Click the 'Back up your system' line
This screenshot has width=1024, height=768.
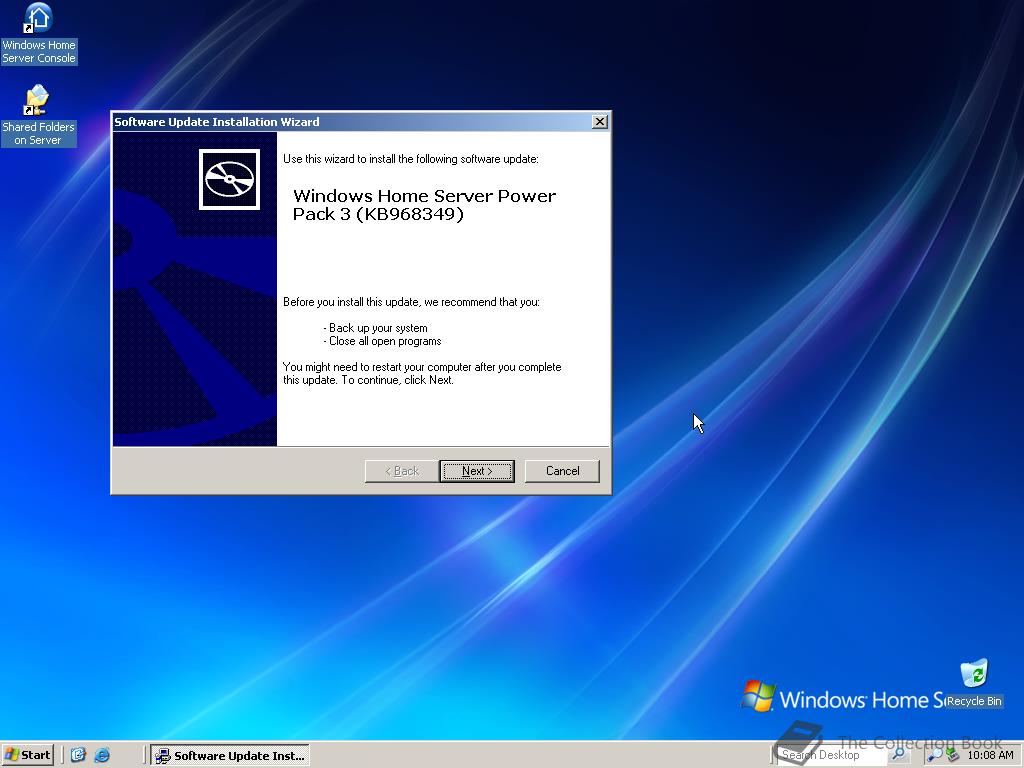(376, 328)
